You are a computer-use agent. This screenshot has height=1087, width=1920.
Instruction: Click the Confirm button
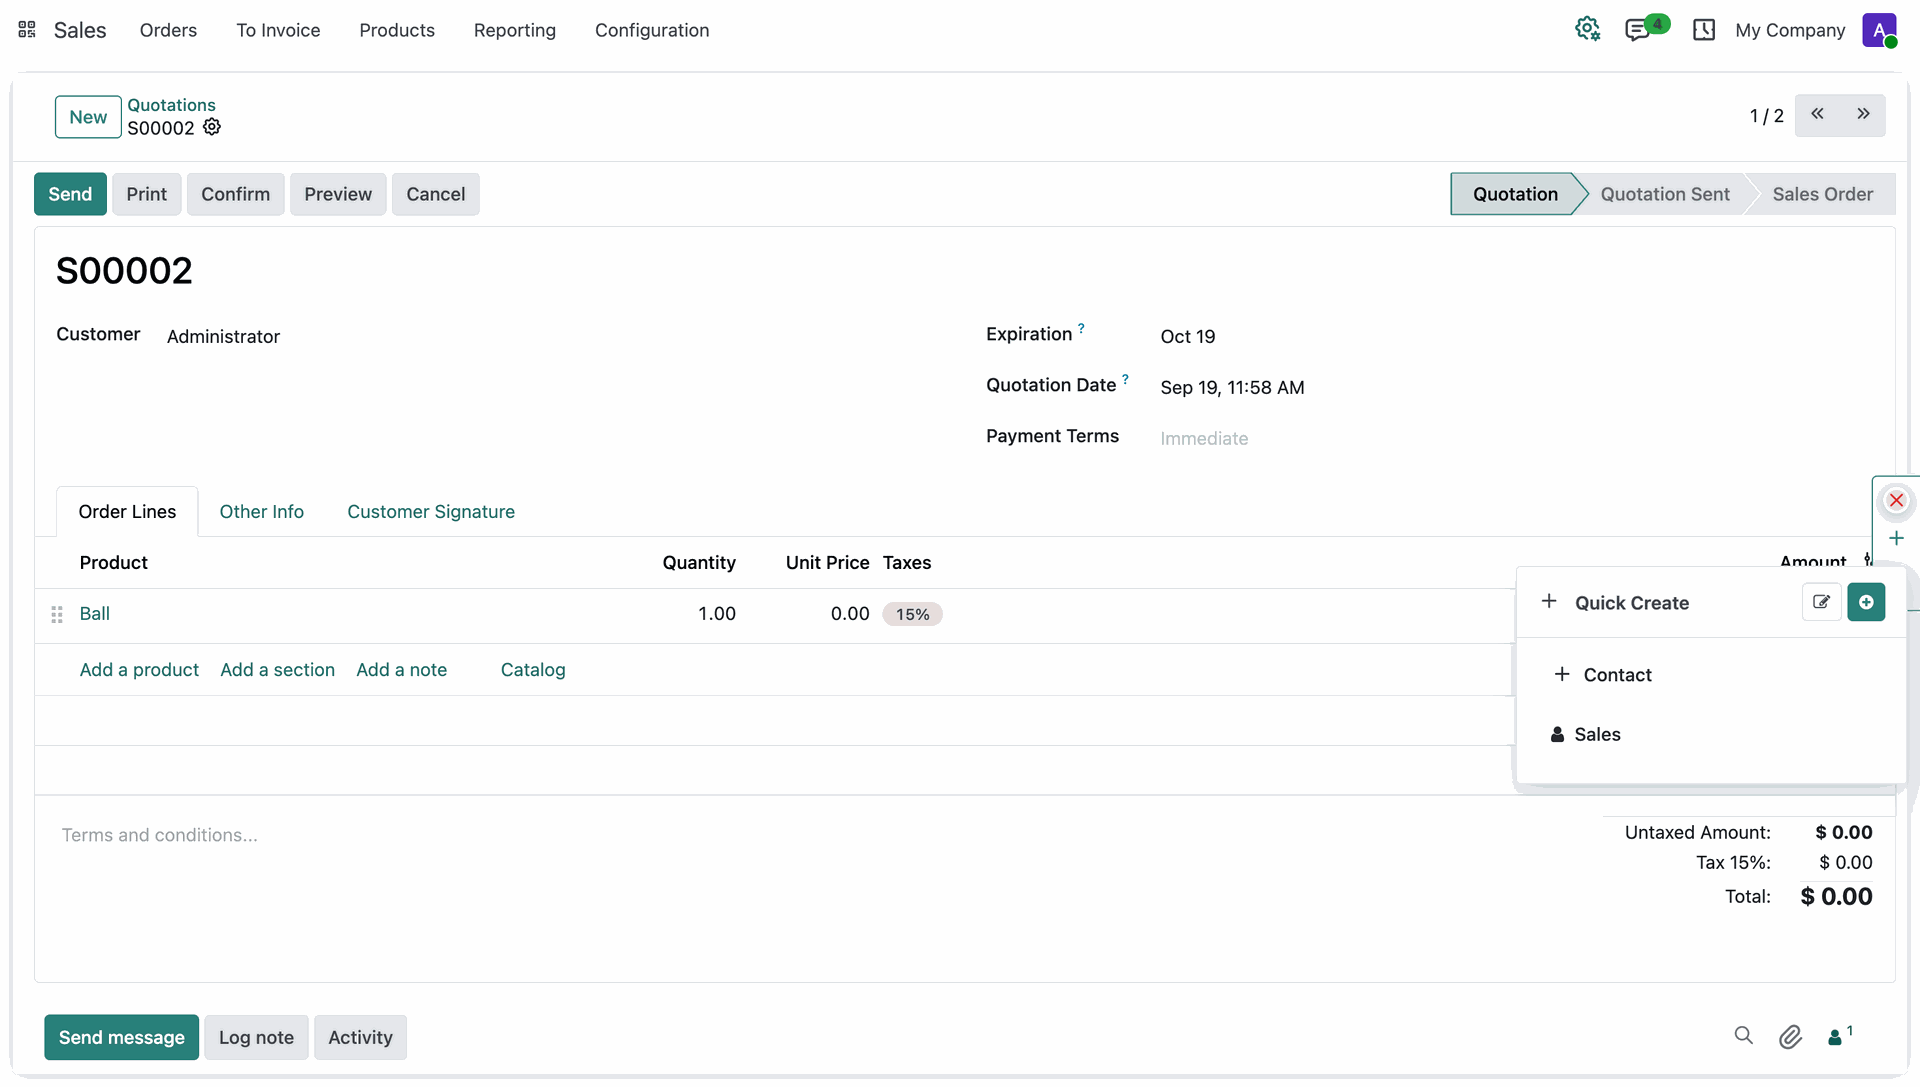[235, 194]
